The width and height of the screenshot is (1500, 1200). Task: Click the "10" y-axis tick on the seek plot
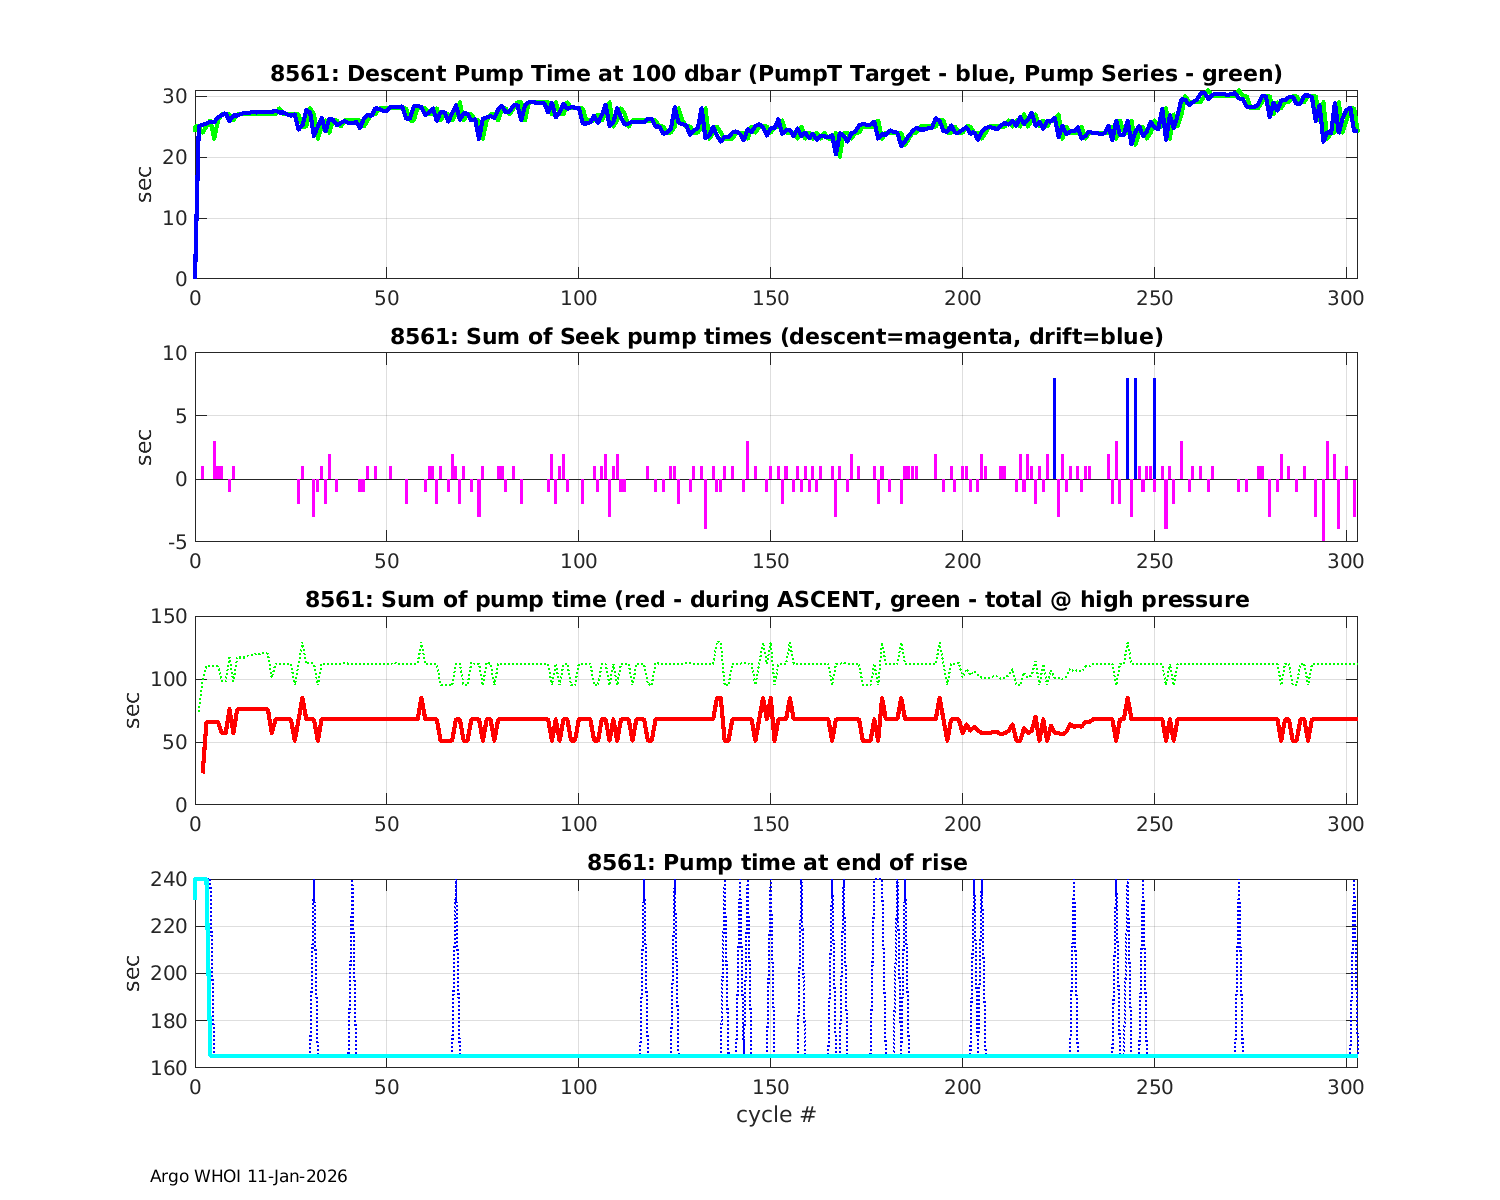[x=175, y=354]
